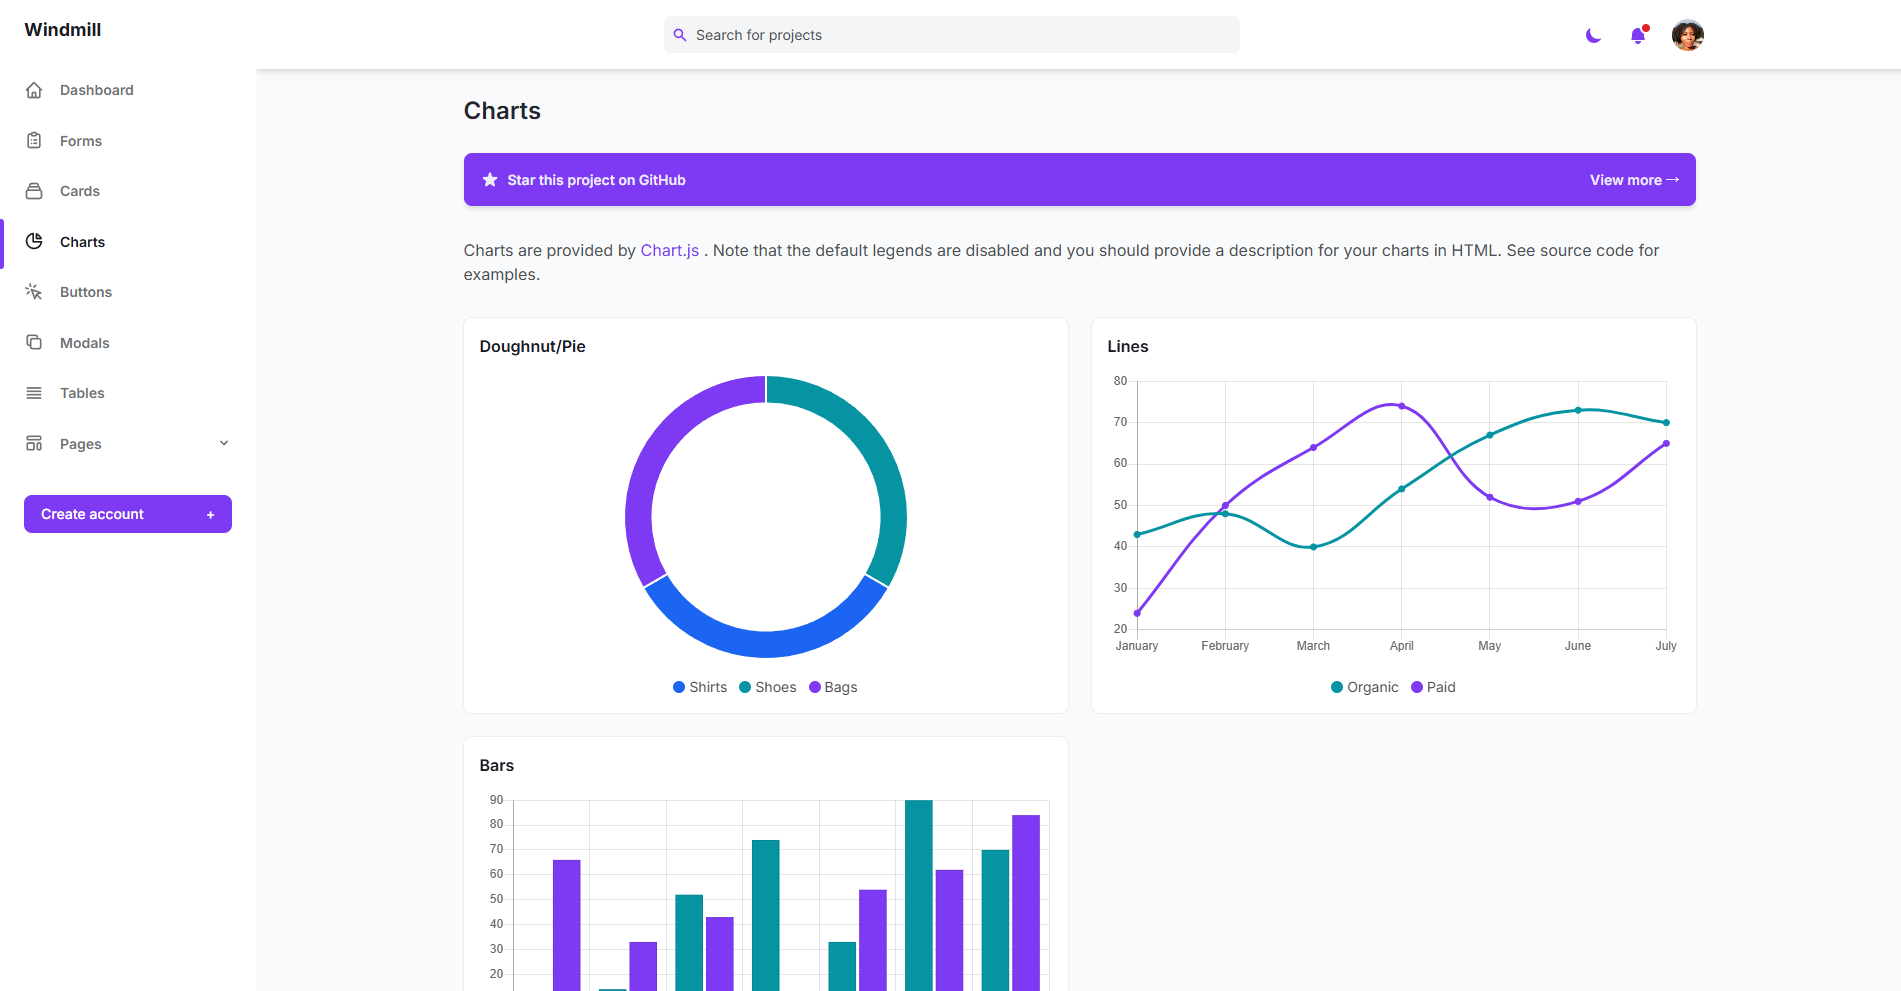The image size is (1901, 991).
Task: Click the tallest teal bar in Bars chart
Action: coord(919,895)
